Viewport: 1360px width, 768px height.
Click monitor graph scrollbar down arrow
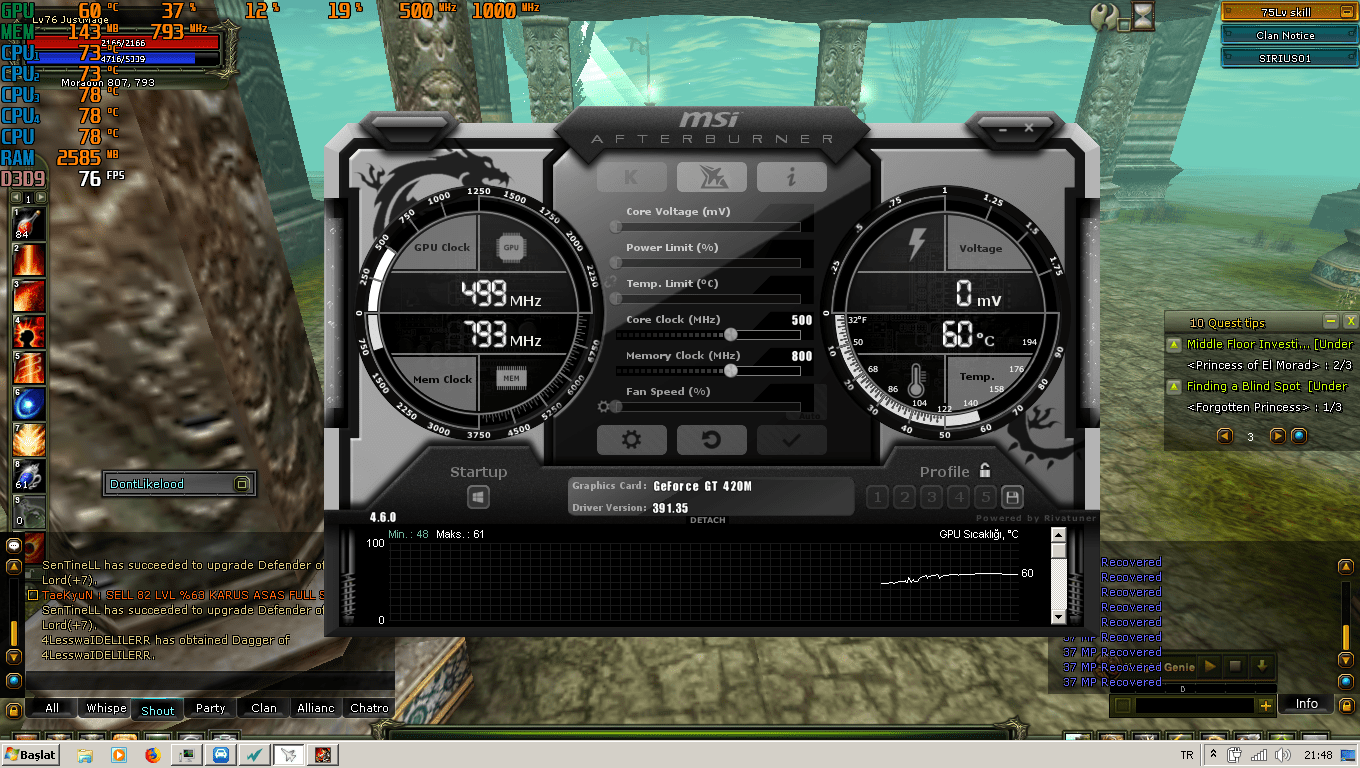(x=1059, y=617)
